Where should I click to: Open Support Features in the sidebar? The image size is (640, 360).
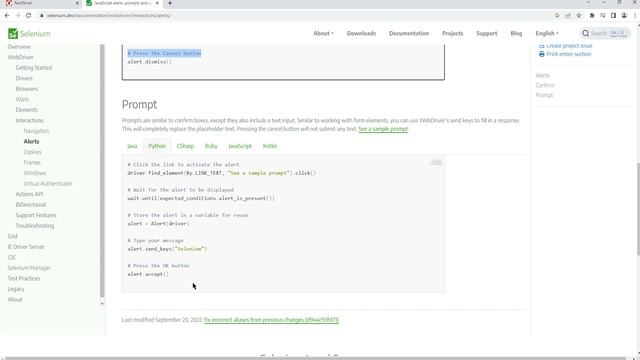point(36,216)
